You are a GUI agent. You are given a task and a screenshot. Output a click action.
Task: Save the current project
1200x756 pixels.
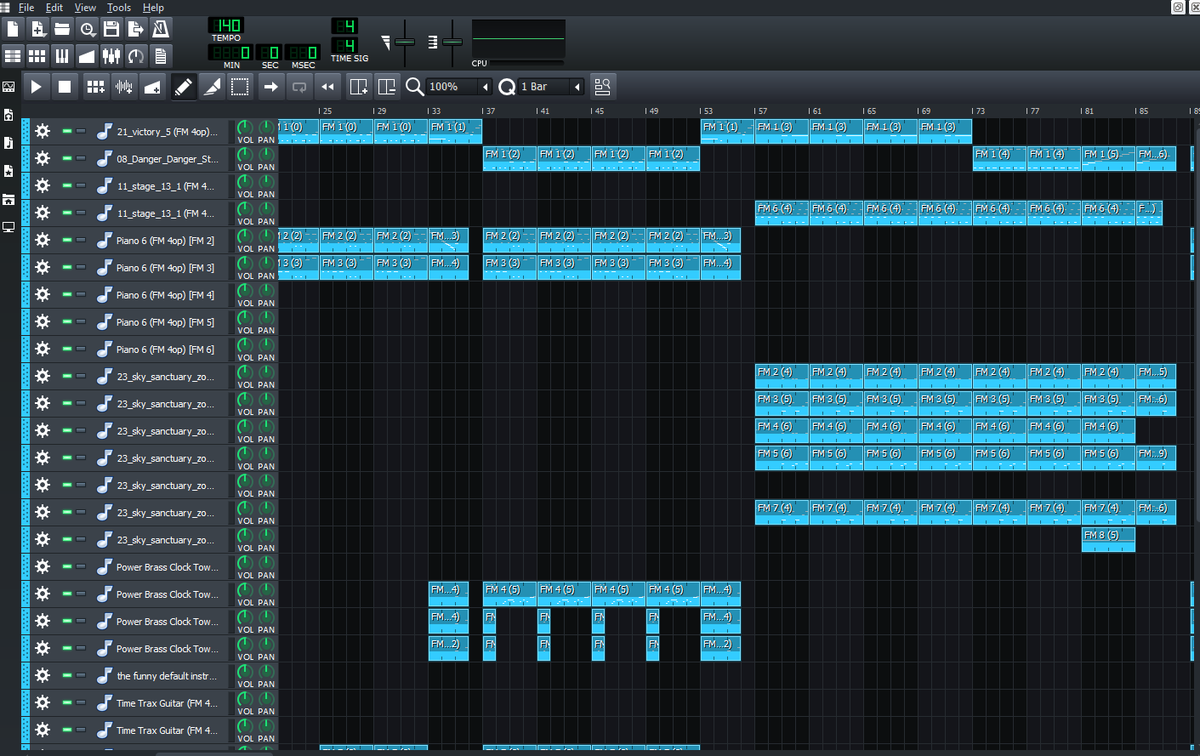111,28
